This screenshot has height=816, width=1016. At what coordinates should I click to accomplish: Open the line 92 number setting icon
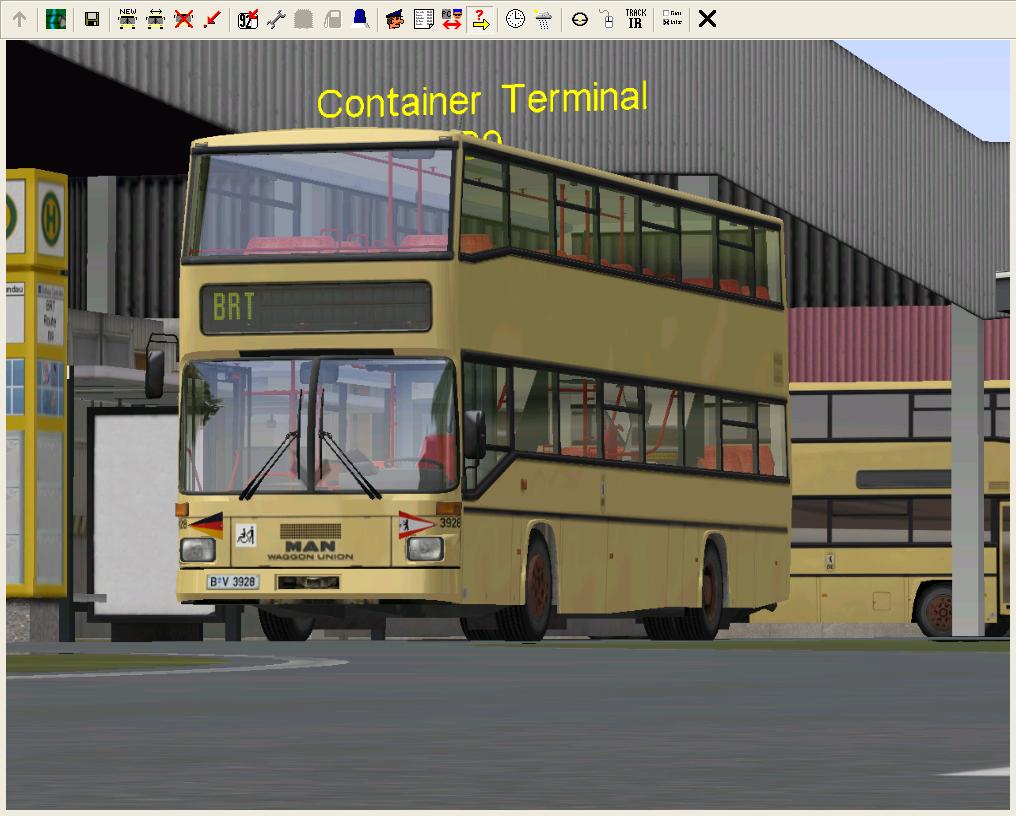tap(248, 19)
